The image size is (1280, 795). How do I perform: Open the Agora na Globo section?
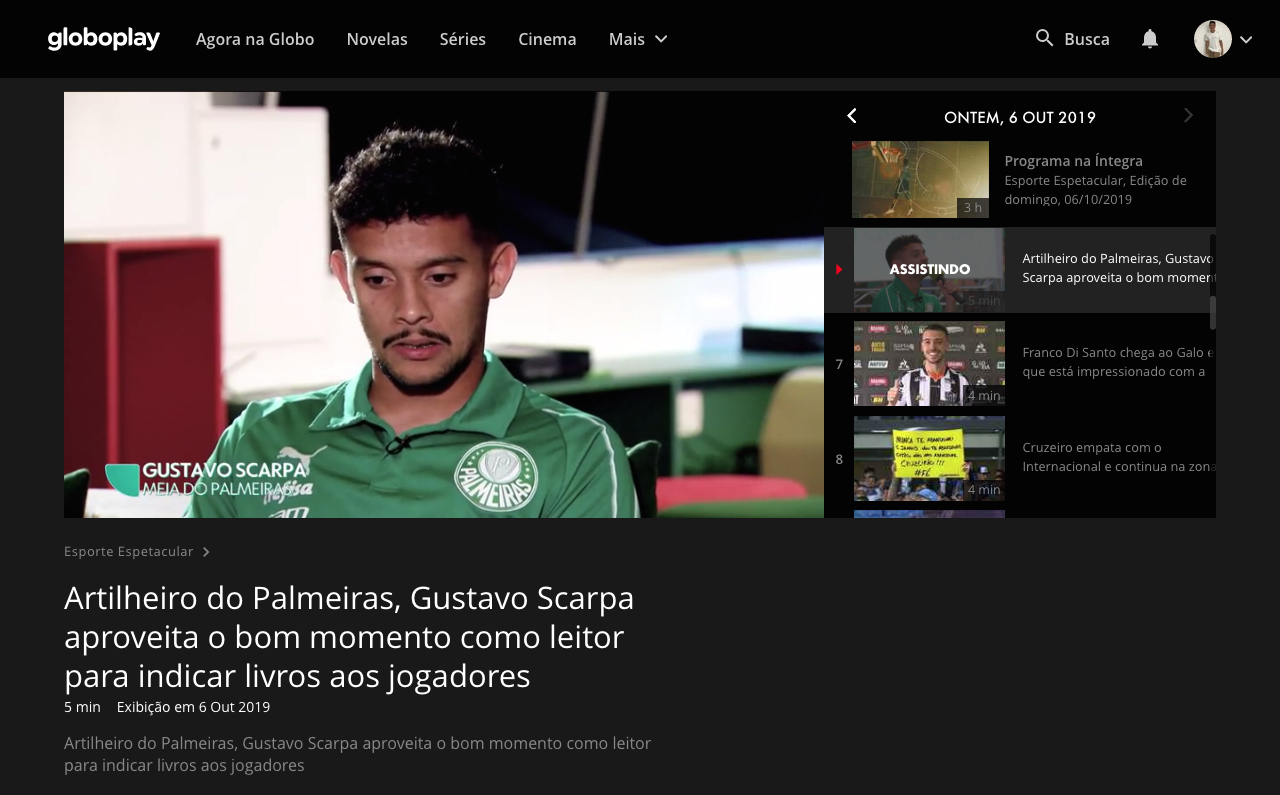click(x=255, y=39)
